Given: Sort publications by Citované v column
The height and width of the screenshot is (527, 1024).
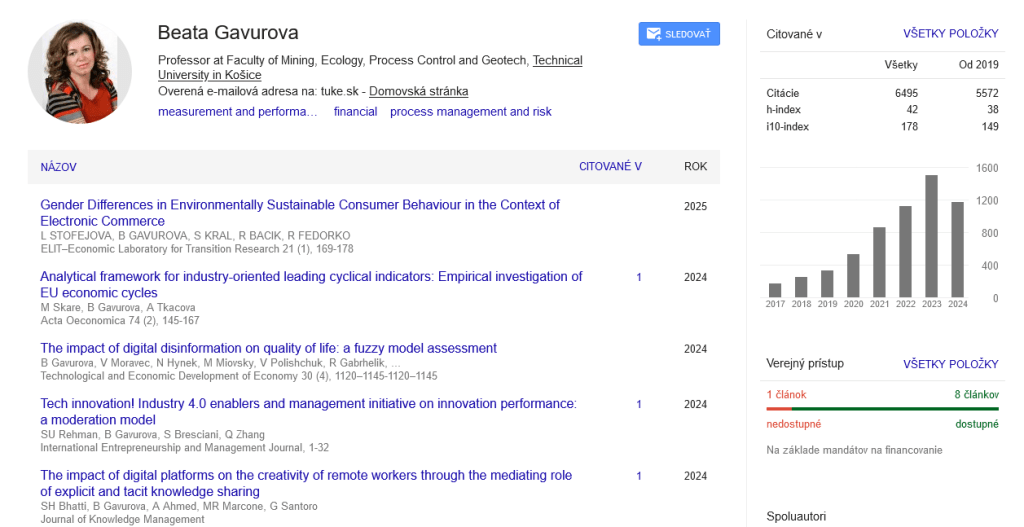Looking at the screenshot, I should point(610,167).
